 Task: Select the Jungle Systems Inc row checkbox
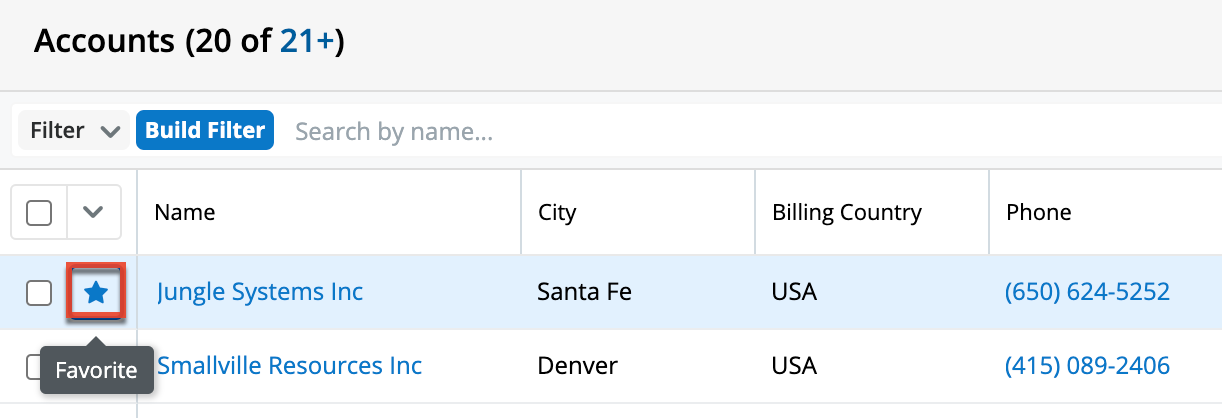coord(39,292)
